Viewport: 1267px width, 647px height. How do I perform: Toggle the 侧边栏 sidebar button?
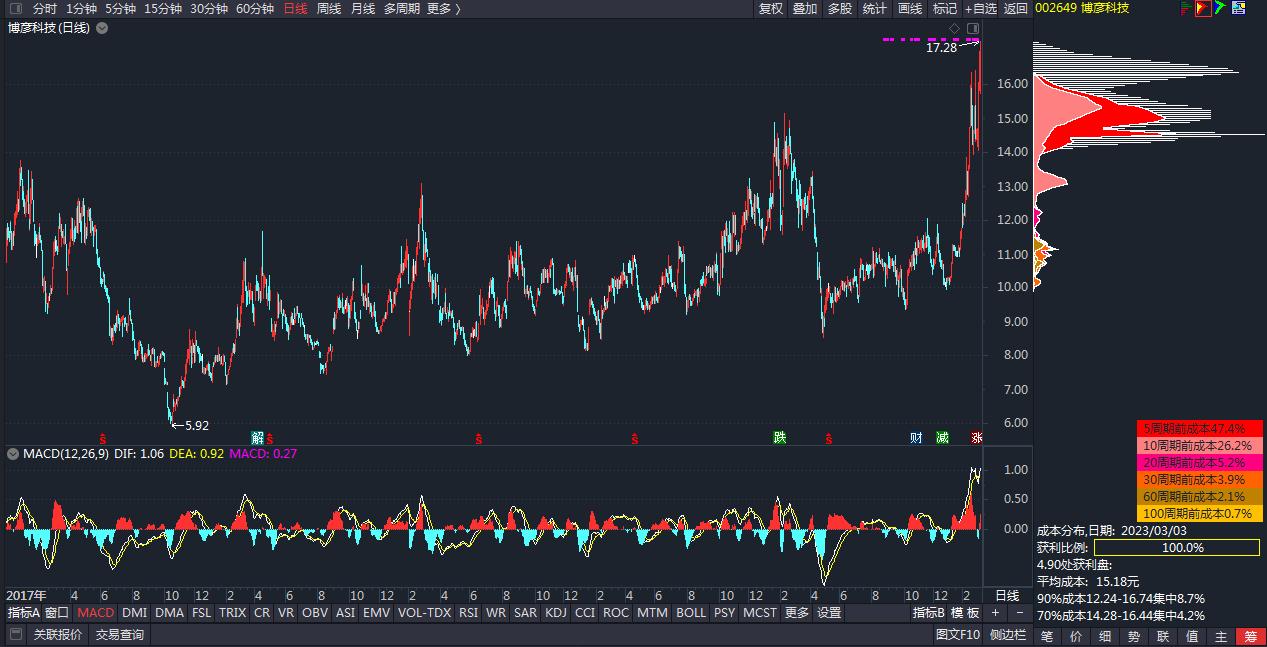point(1008,635)
